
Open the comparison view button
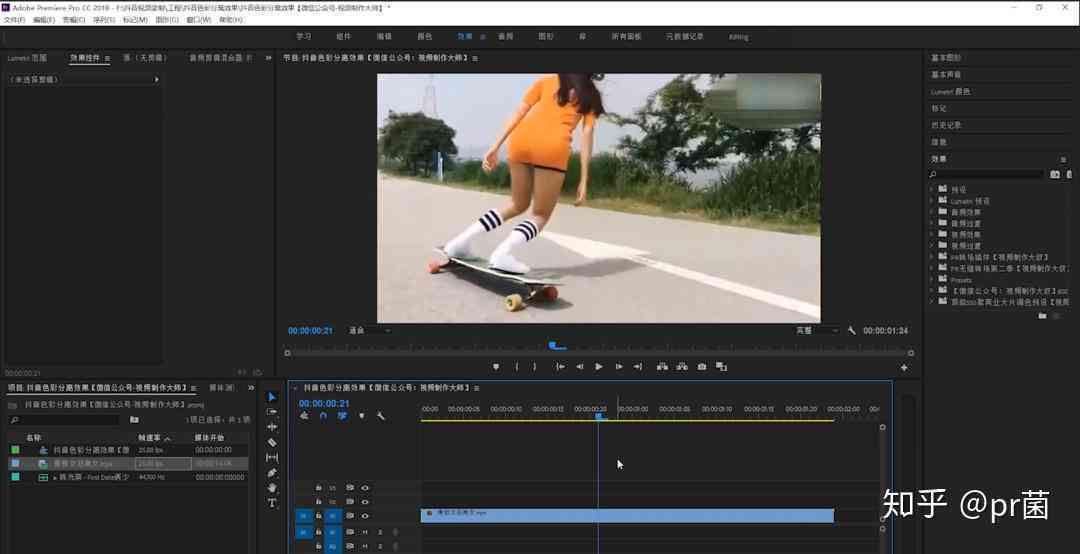721,367
